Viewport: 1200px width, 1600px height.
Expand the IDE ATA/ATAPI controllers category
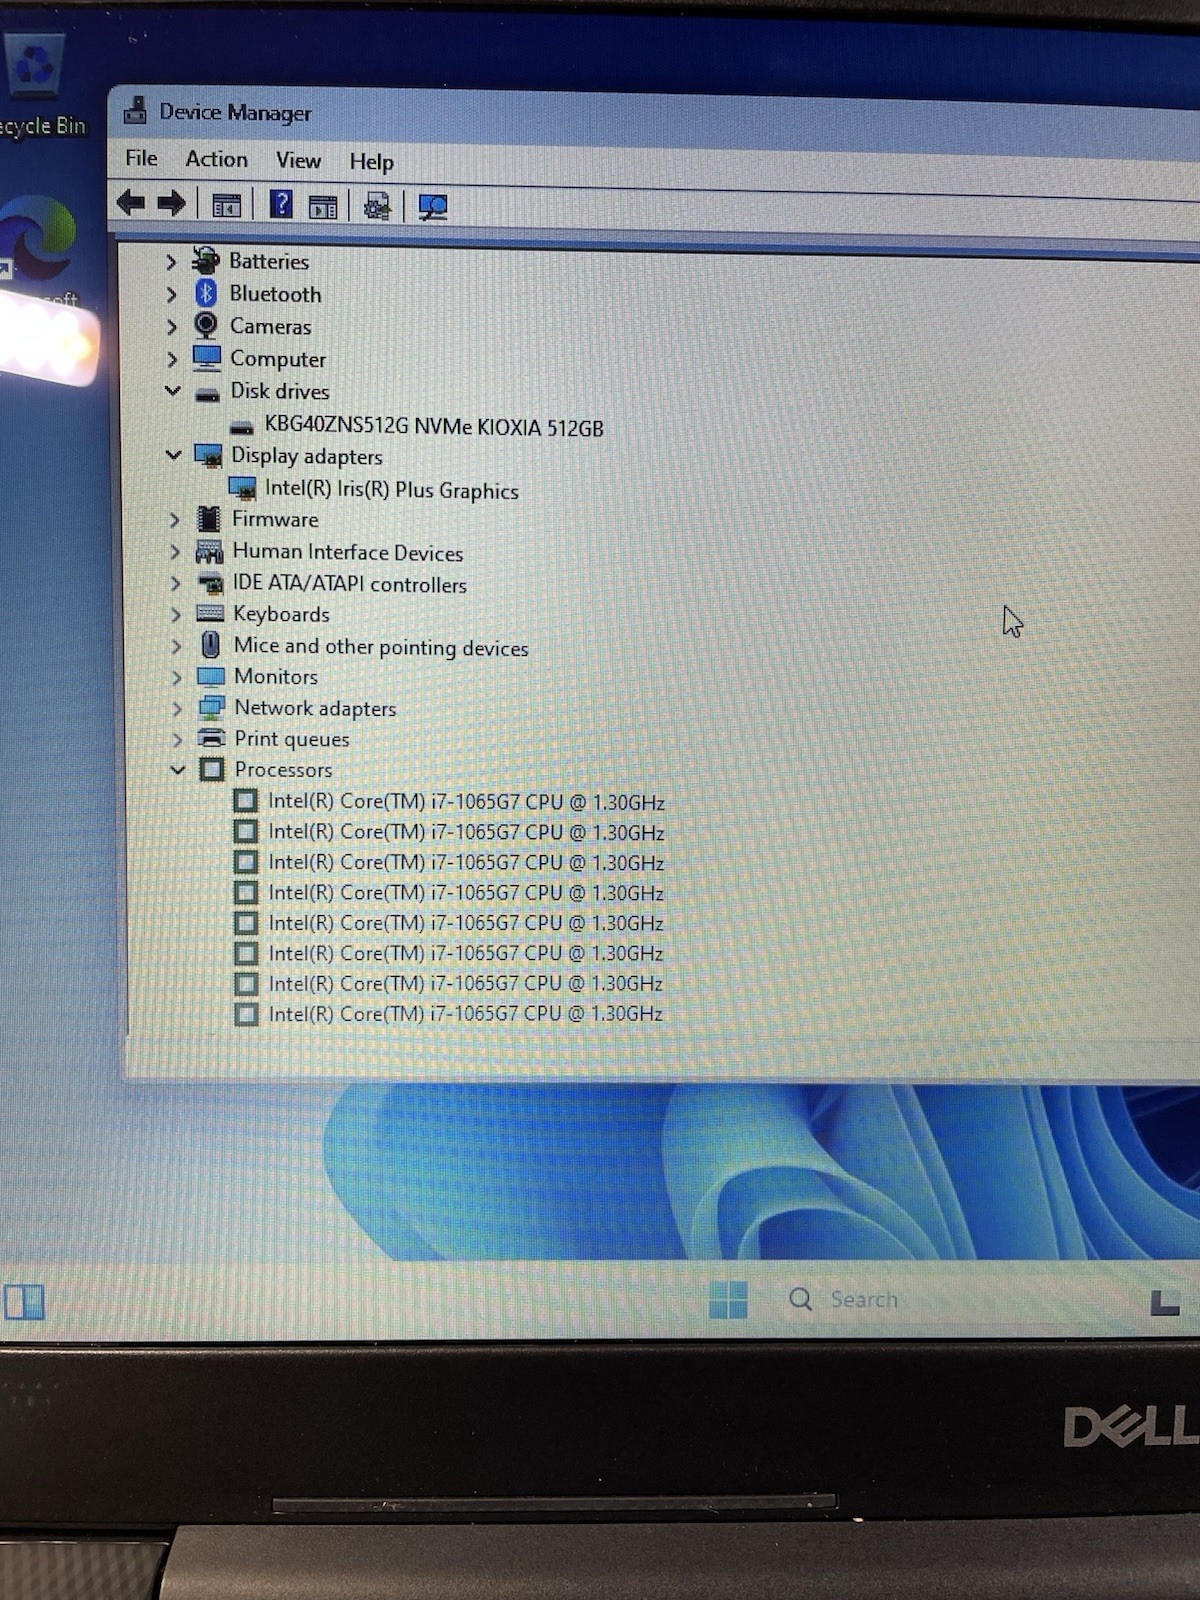[176, 583]
